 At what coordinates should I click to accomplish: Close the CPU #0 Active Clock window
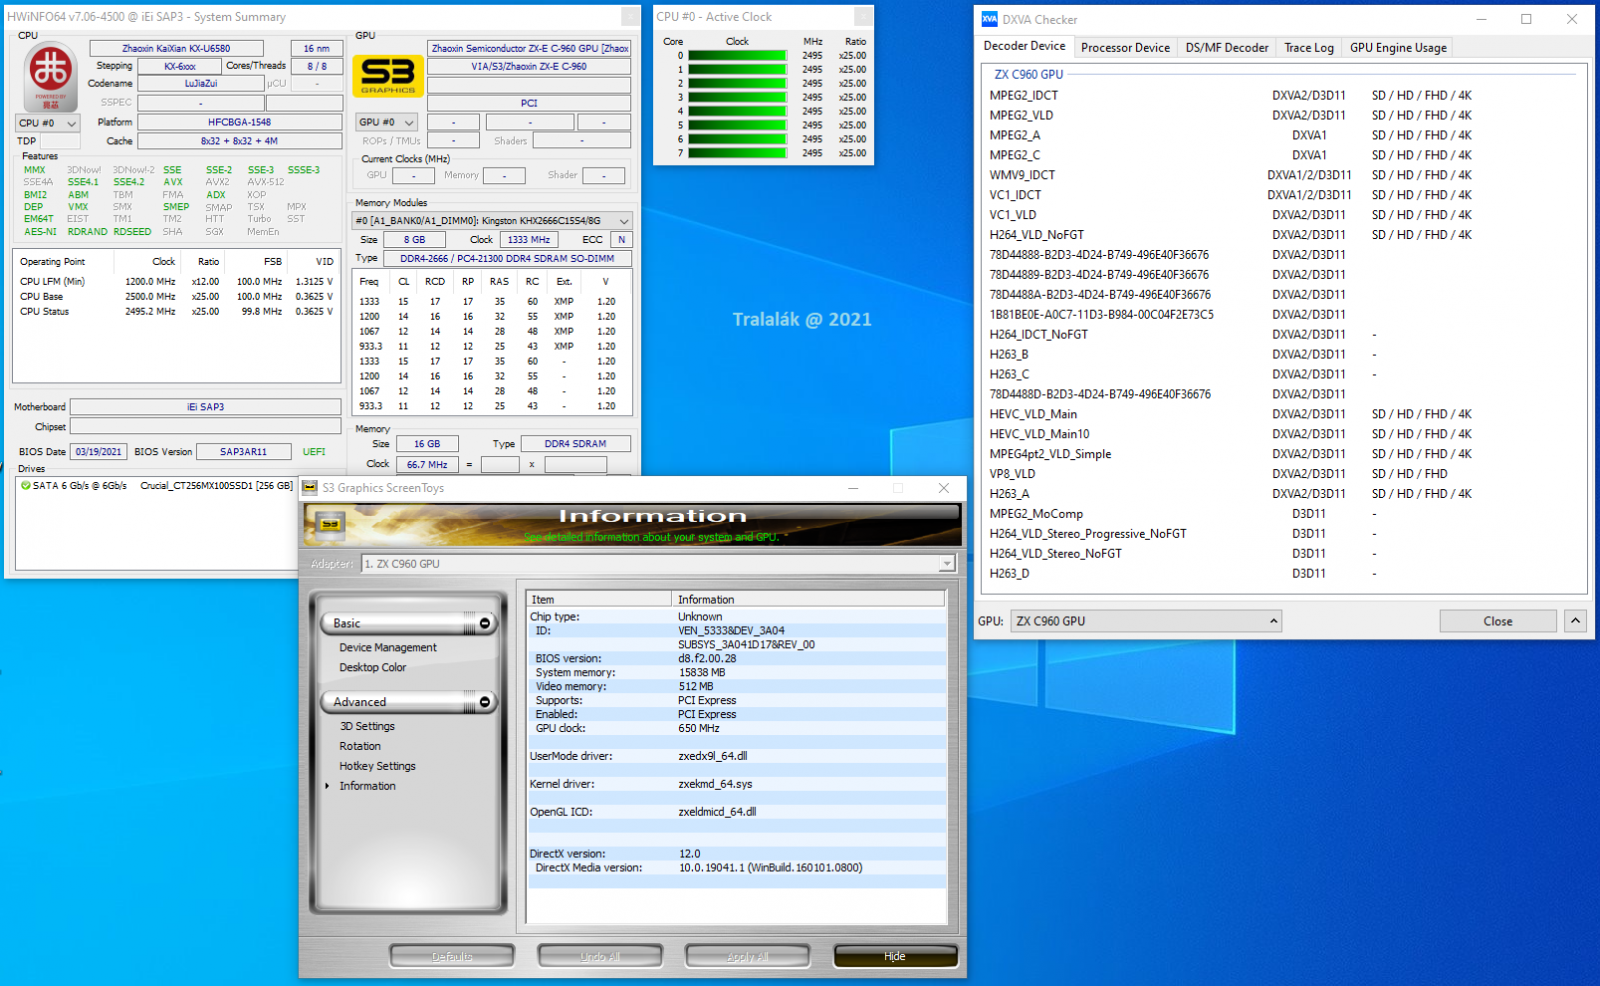tap(863, 17)
